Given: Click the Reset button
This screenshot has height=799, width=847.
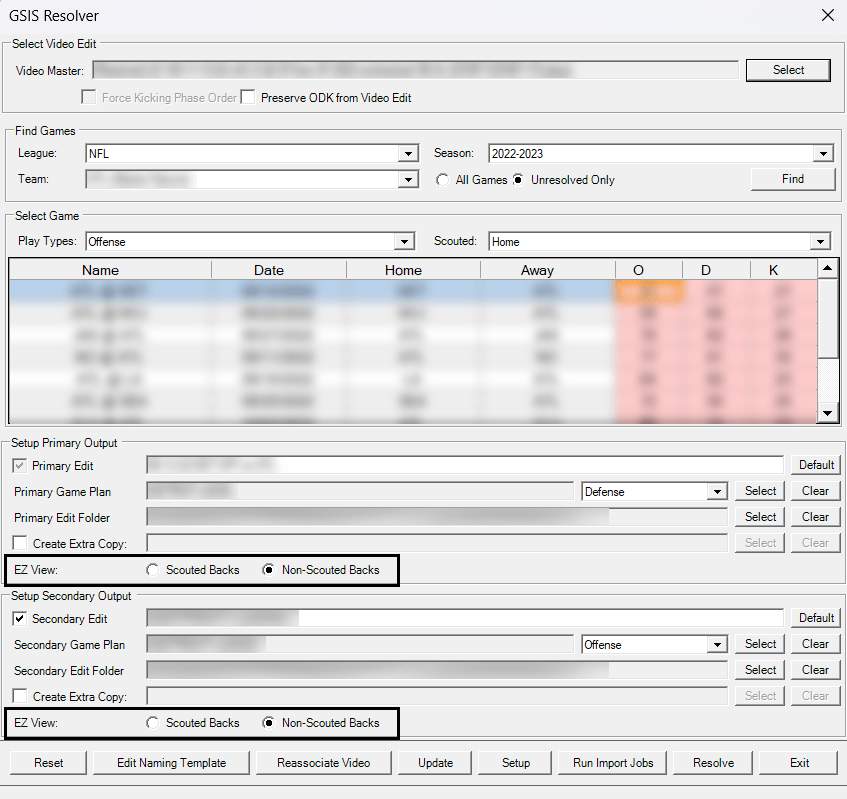Looking at the screenshot, I should click(x=48, y=763).
